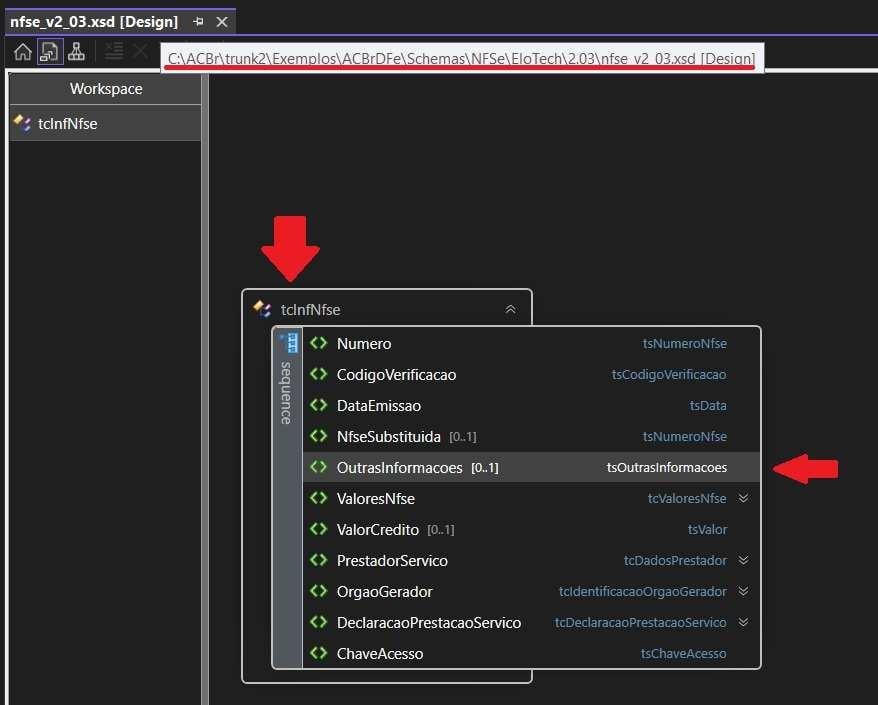878x705 pixels.
Task: Click the file path tooltip text
Action: pyautogui.click(x=462, y=58)
